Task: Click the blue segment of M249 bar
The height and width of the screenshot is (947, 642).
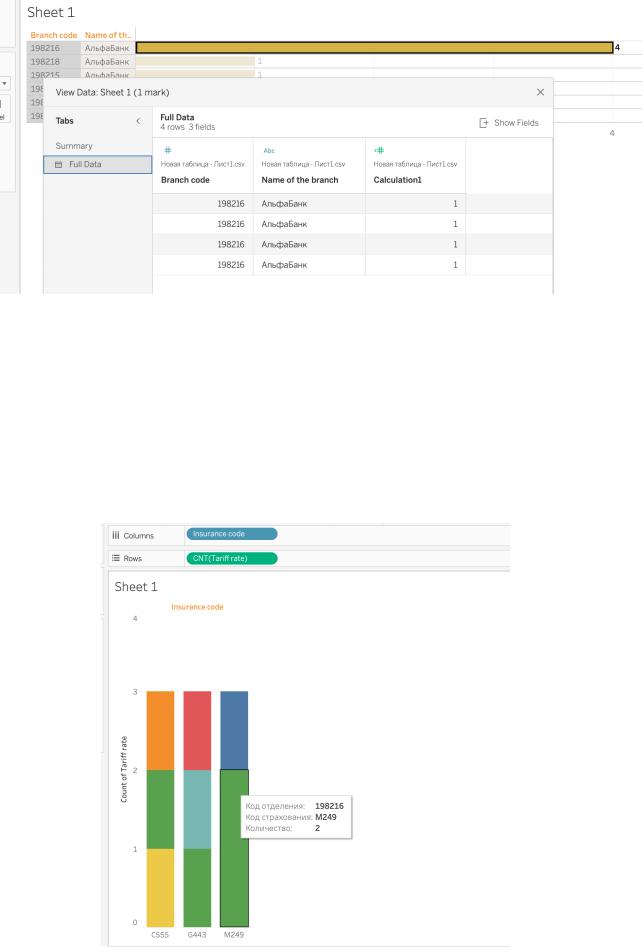Action: click(234, 731)
